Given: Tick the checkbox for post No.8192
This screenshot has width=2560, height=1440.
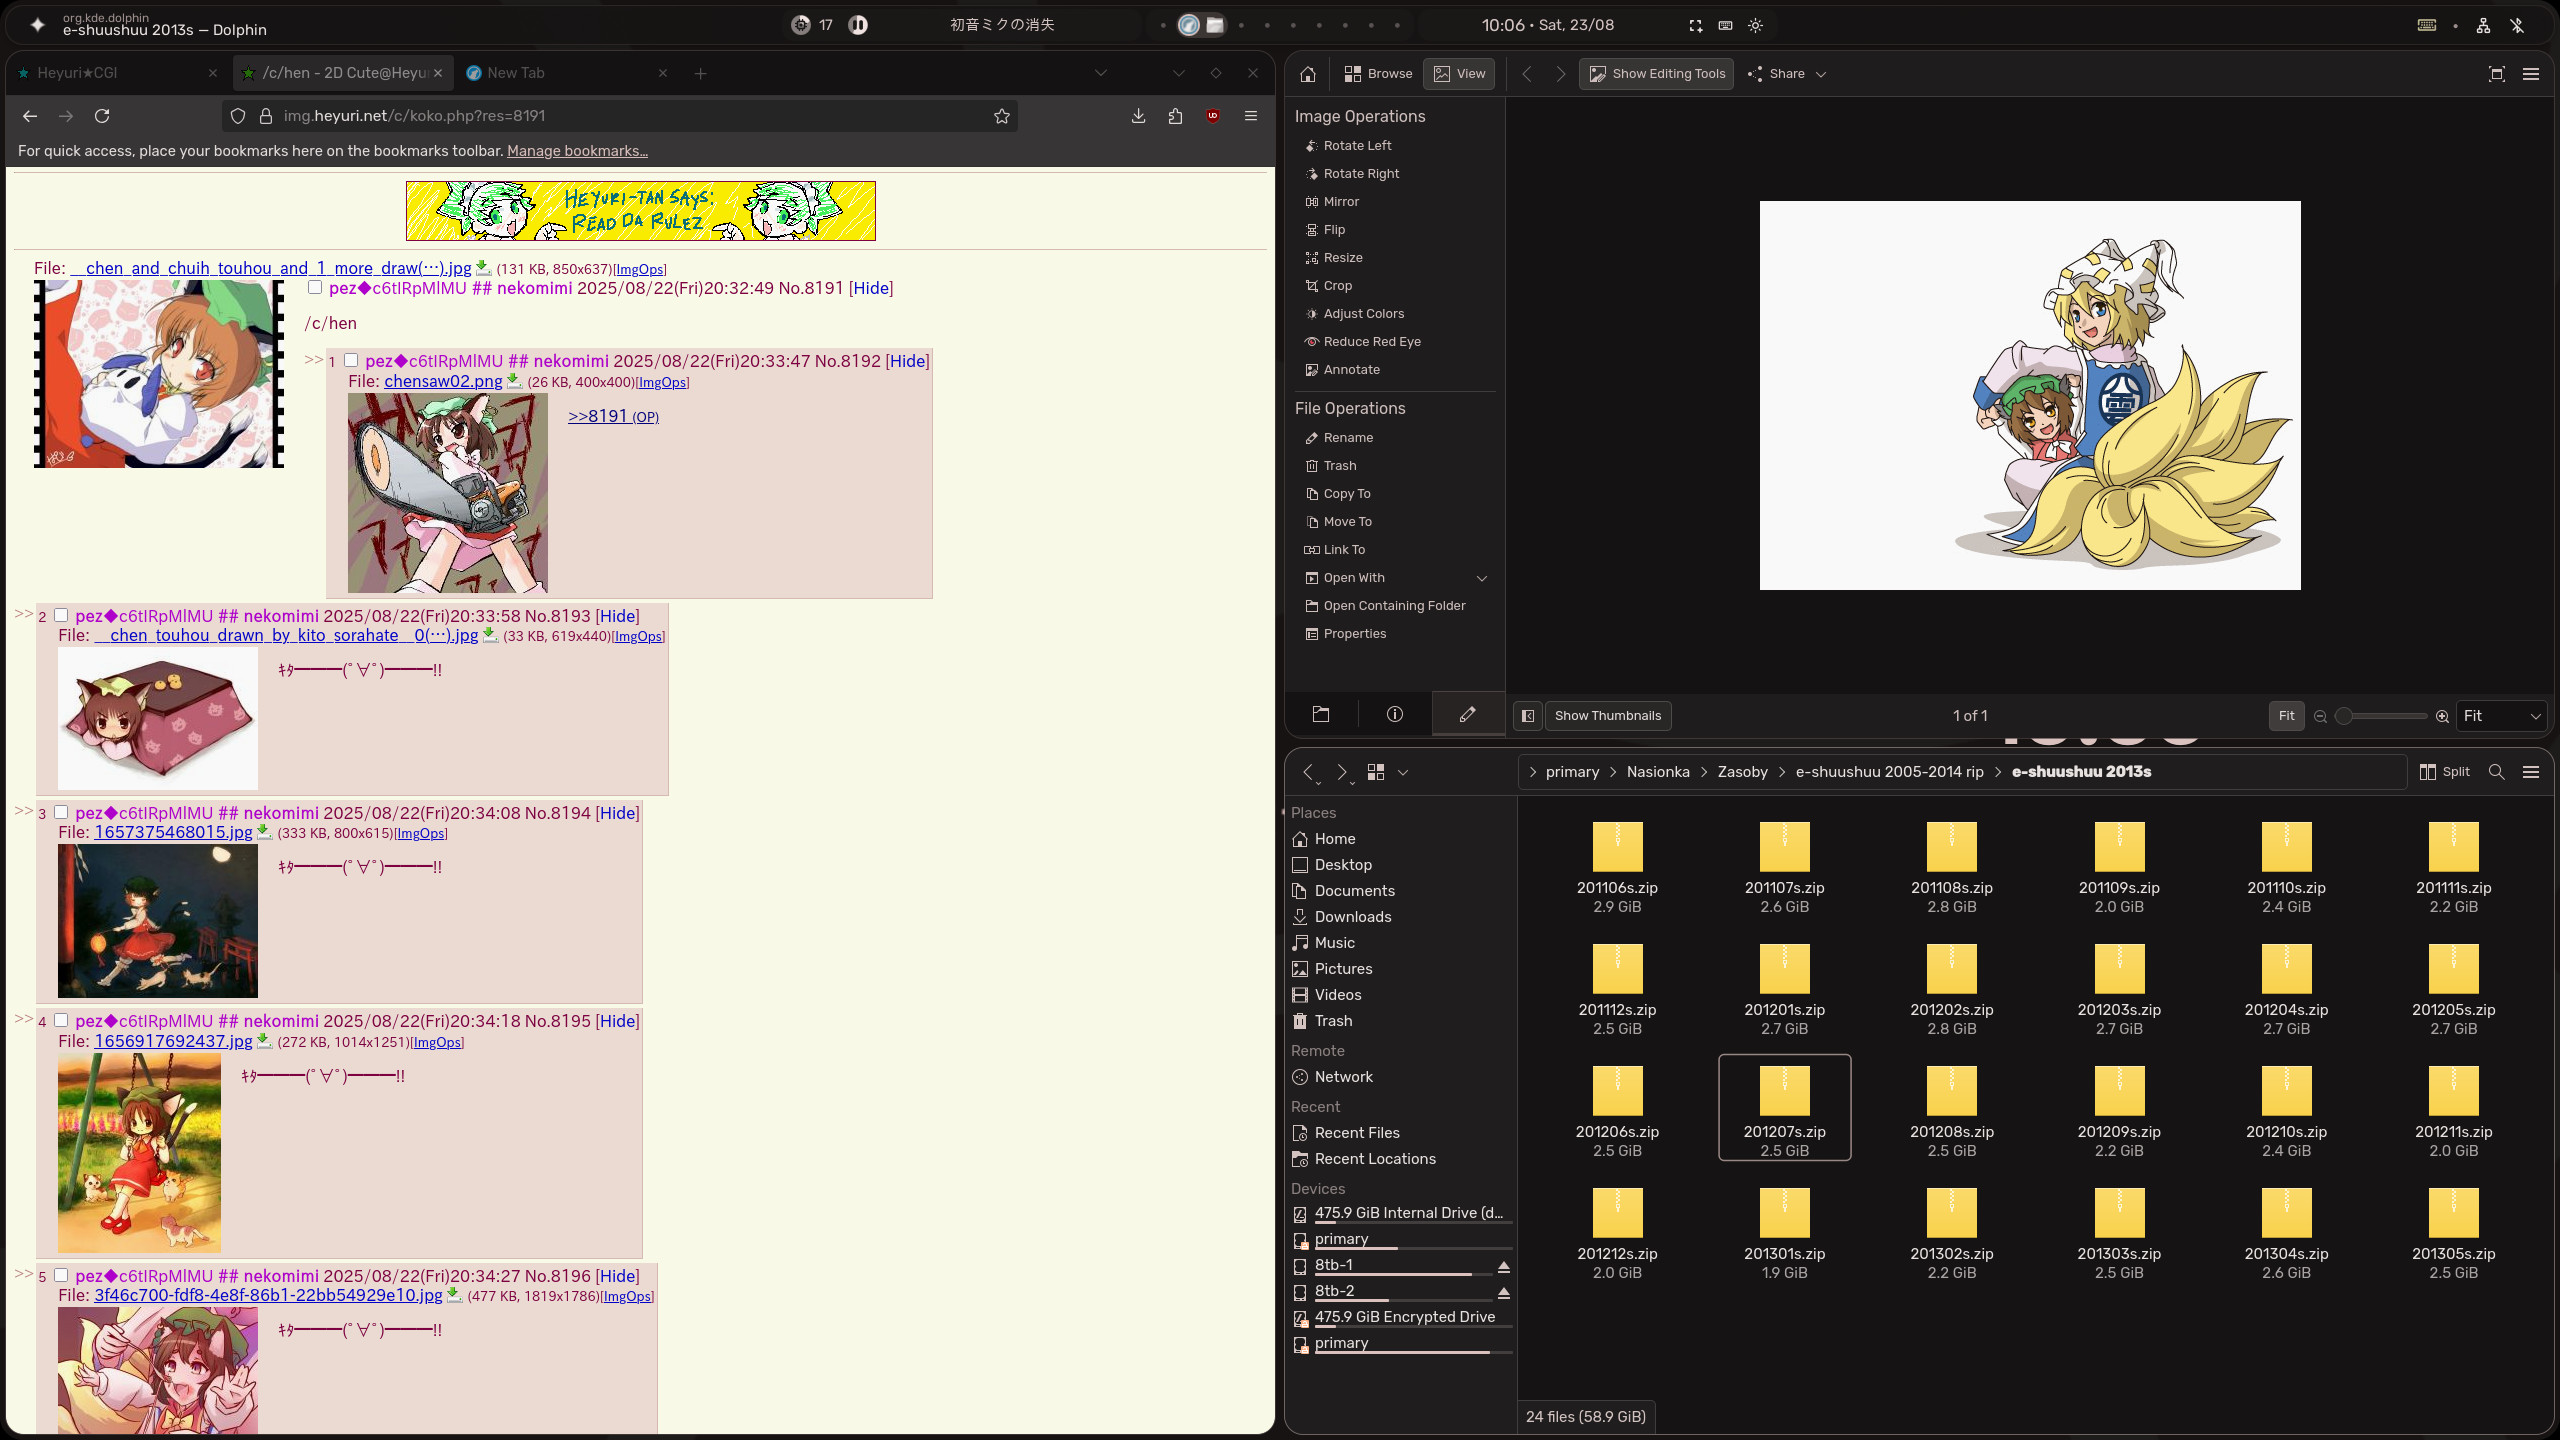Looking at the screenshot, I should tap(351, 361).
